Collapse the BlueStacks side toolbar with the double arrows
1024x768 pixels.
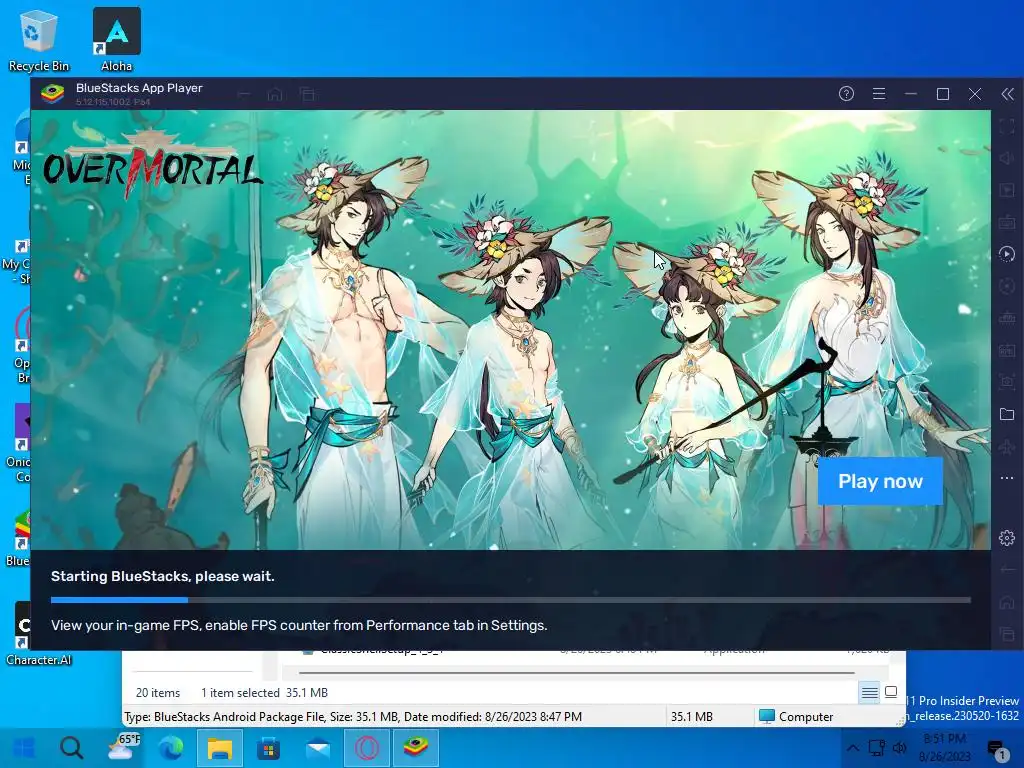[1007, 94]
